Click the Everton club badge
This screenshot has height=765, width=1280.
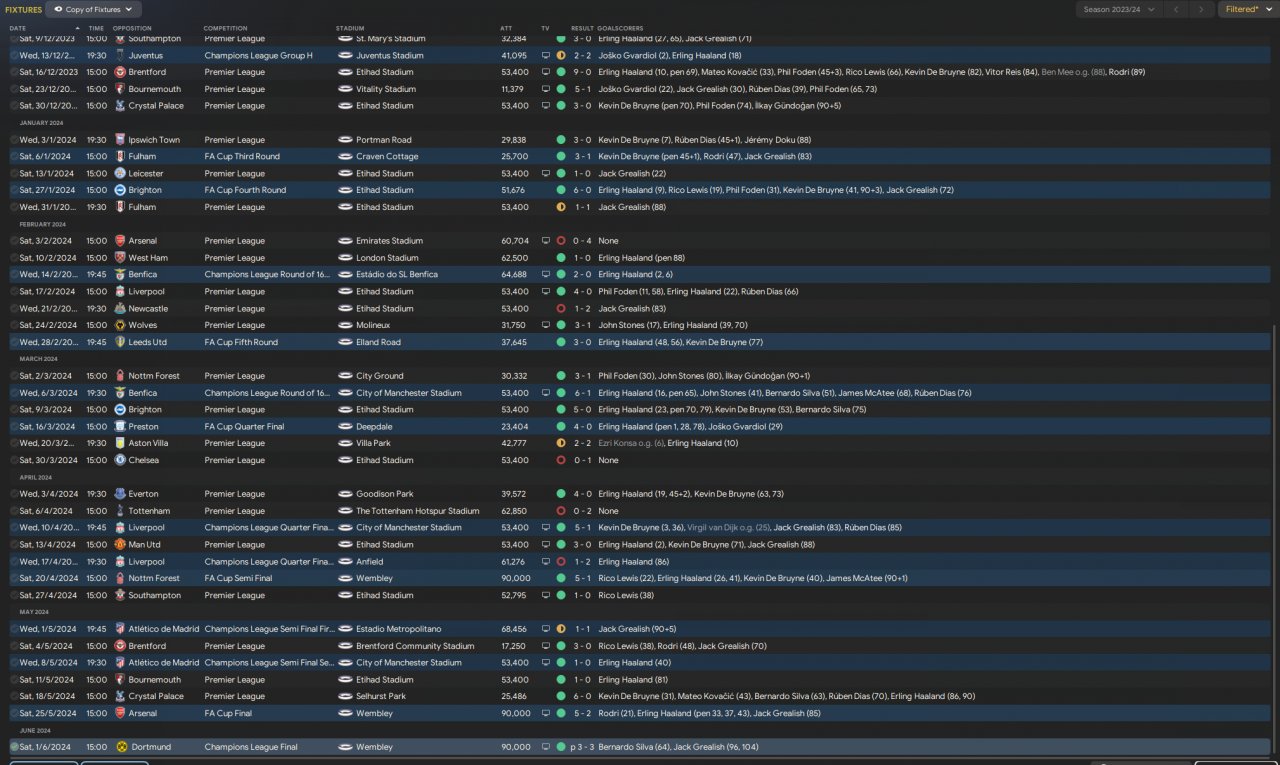point(120,494)
